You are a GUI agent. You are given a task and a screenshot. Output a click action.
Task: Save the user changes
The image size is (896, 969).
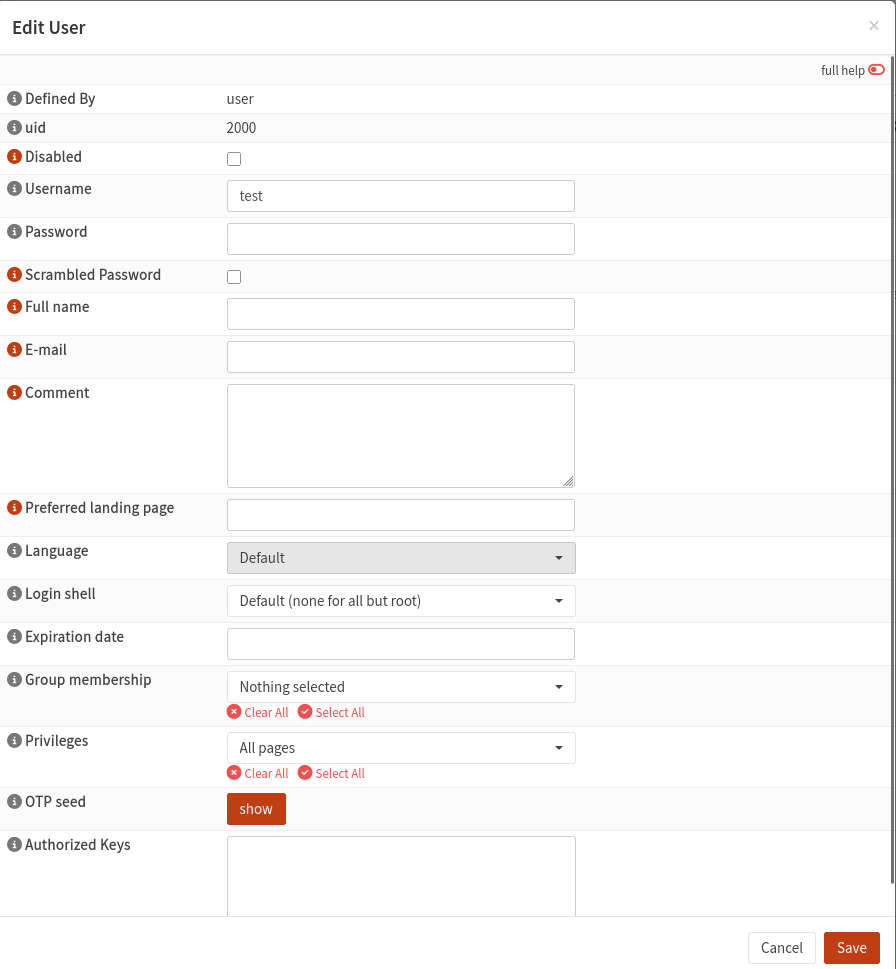pos(851,947)
